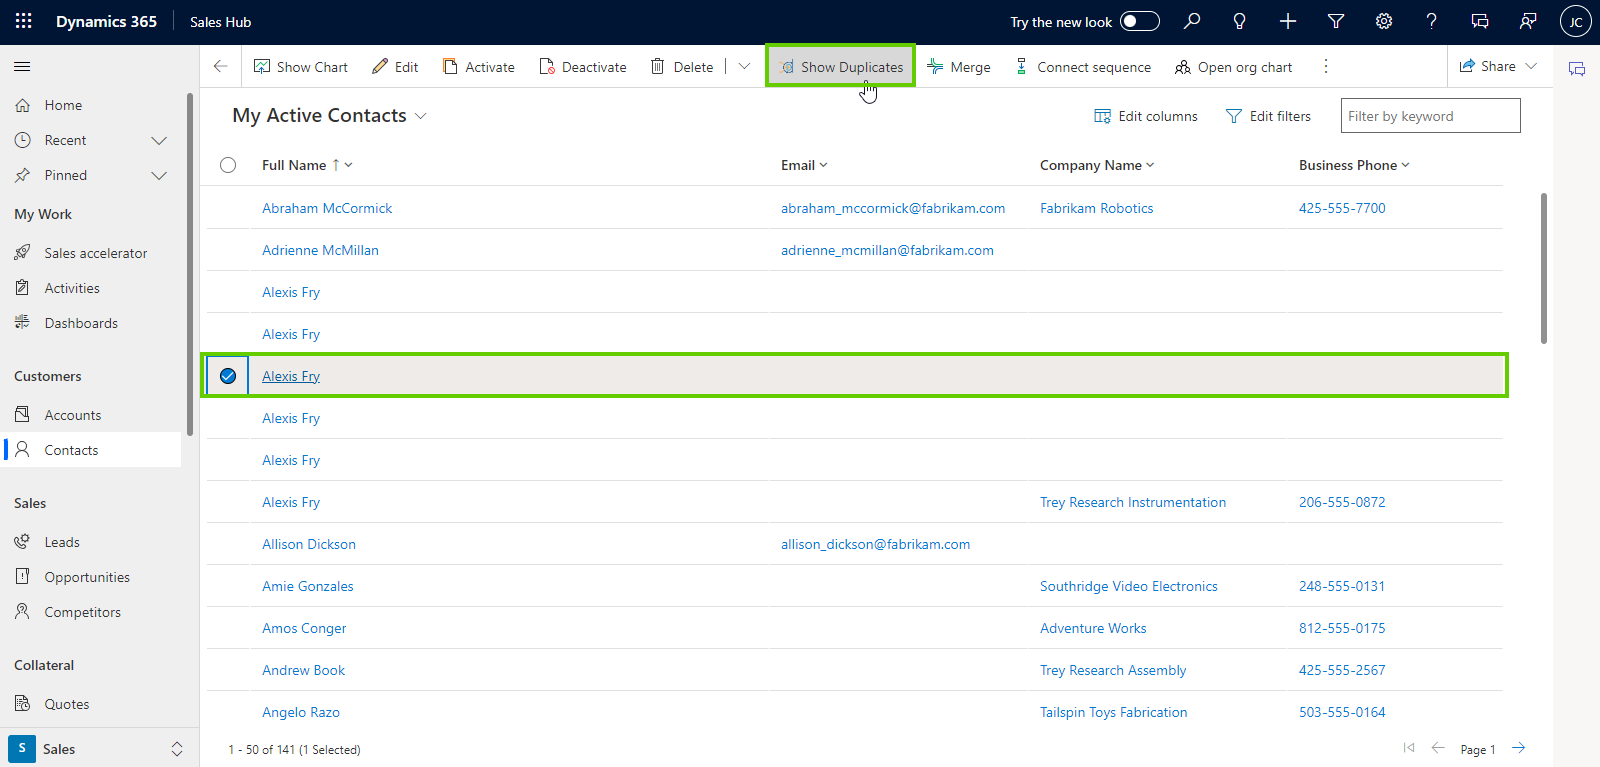Navigate to Opportunities in sidebar

pyautogui.click(x=87, y=577)
